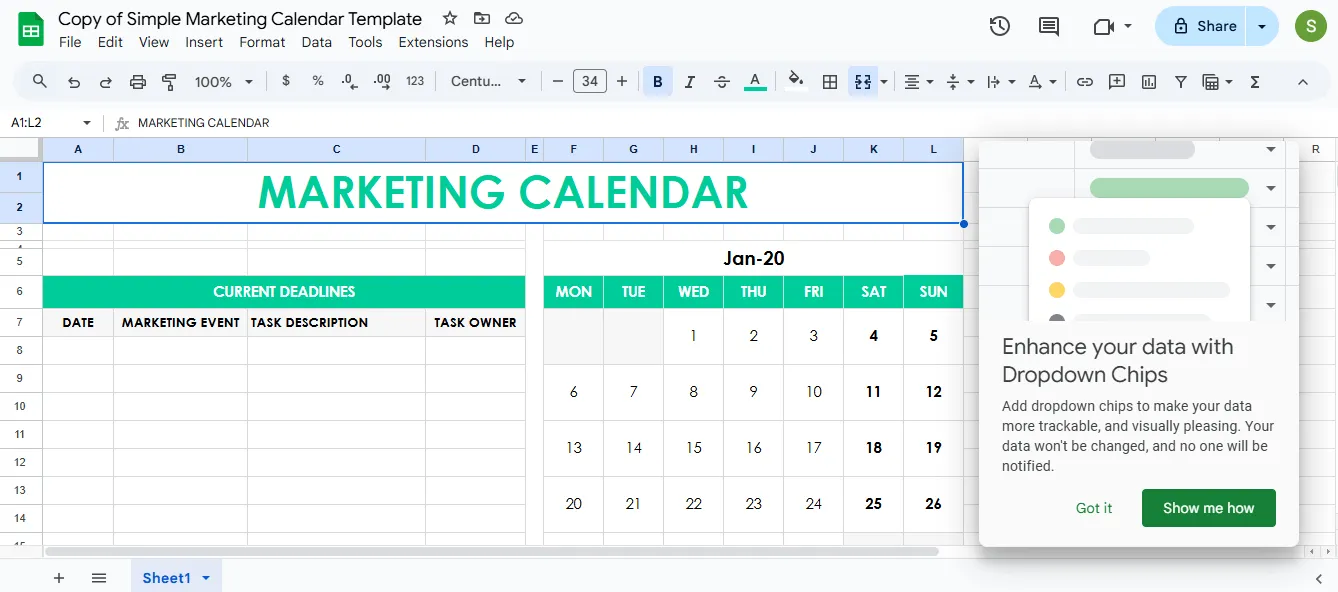Open the borders tool
1338x592 pixels.
pos(830,82)
